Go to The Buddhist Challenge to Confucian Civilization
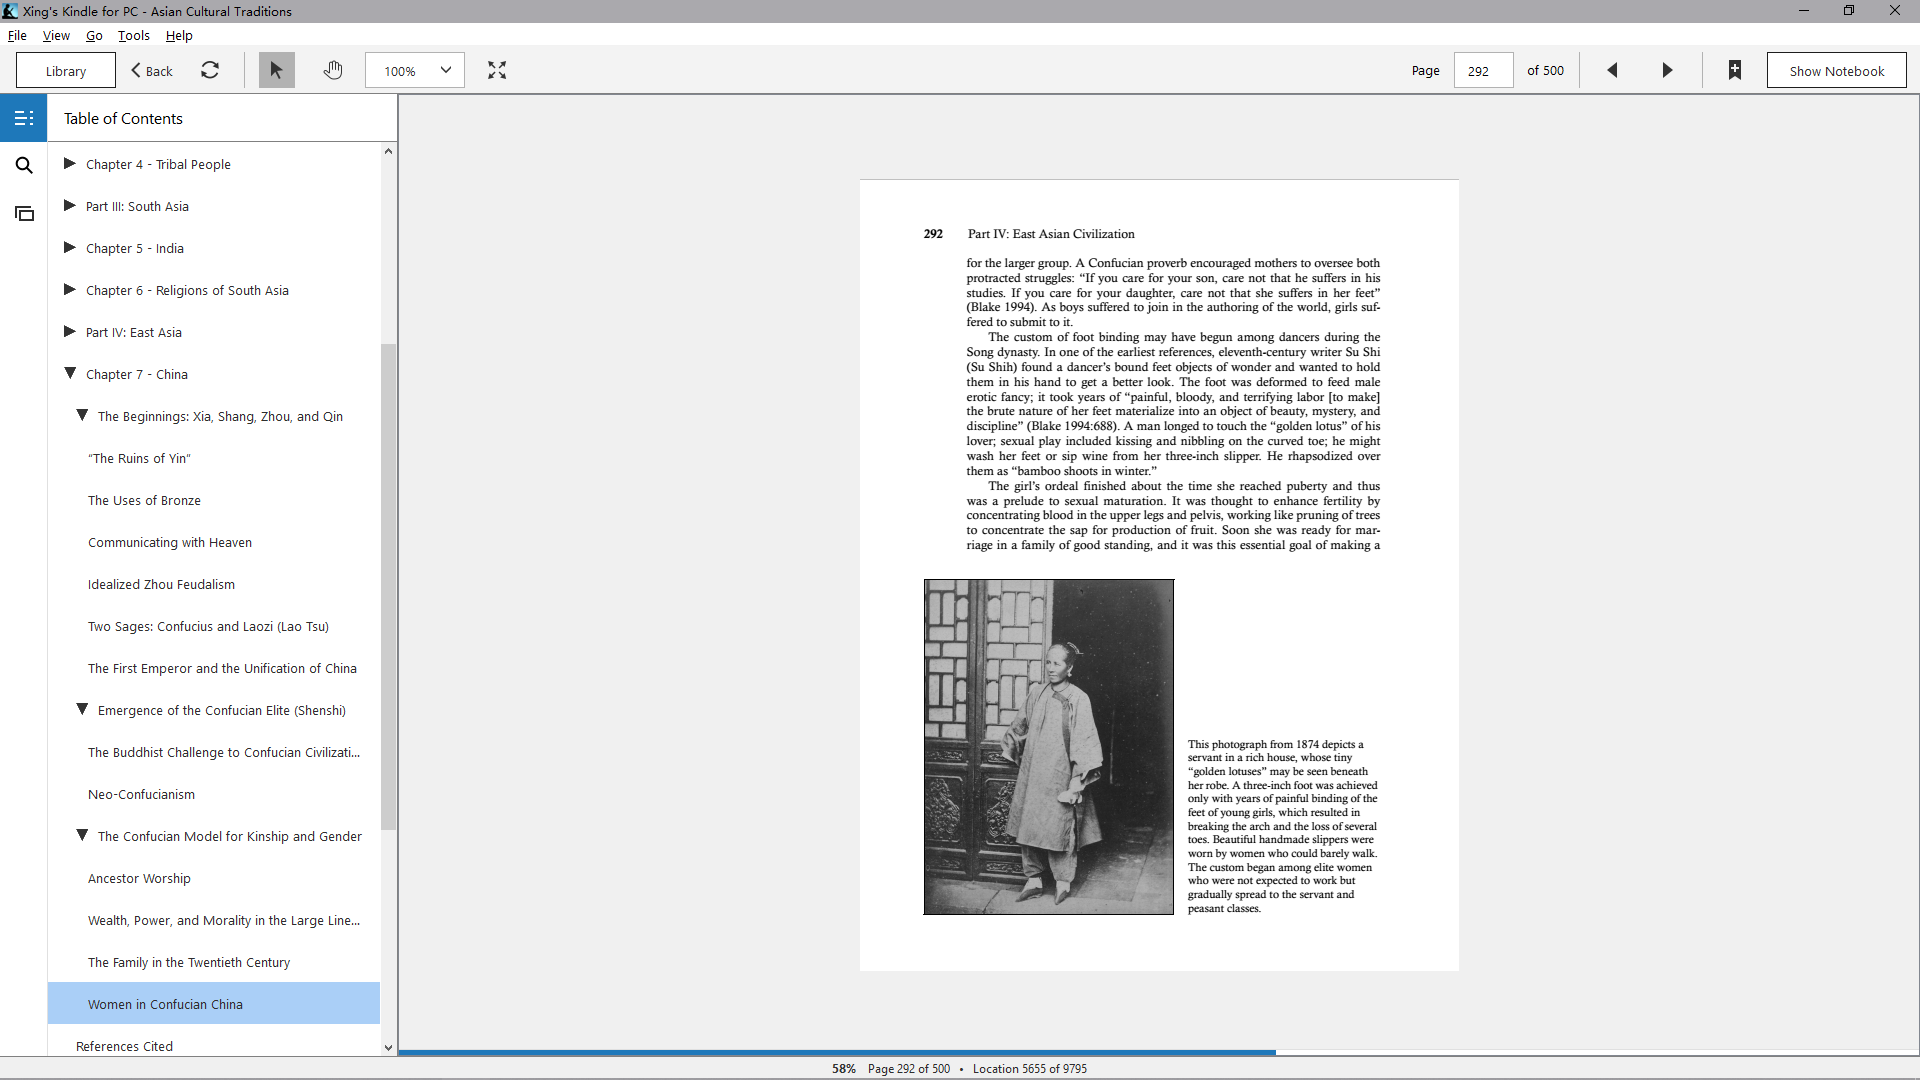 coord(224,752)
